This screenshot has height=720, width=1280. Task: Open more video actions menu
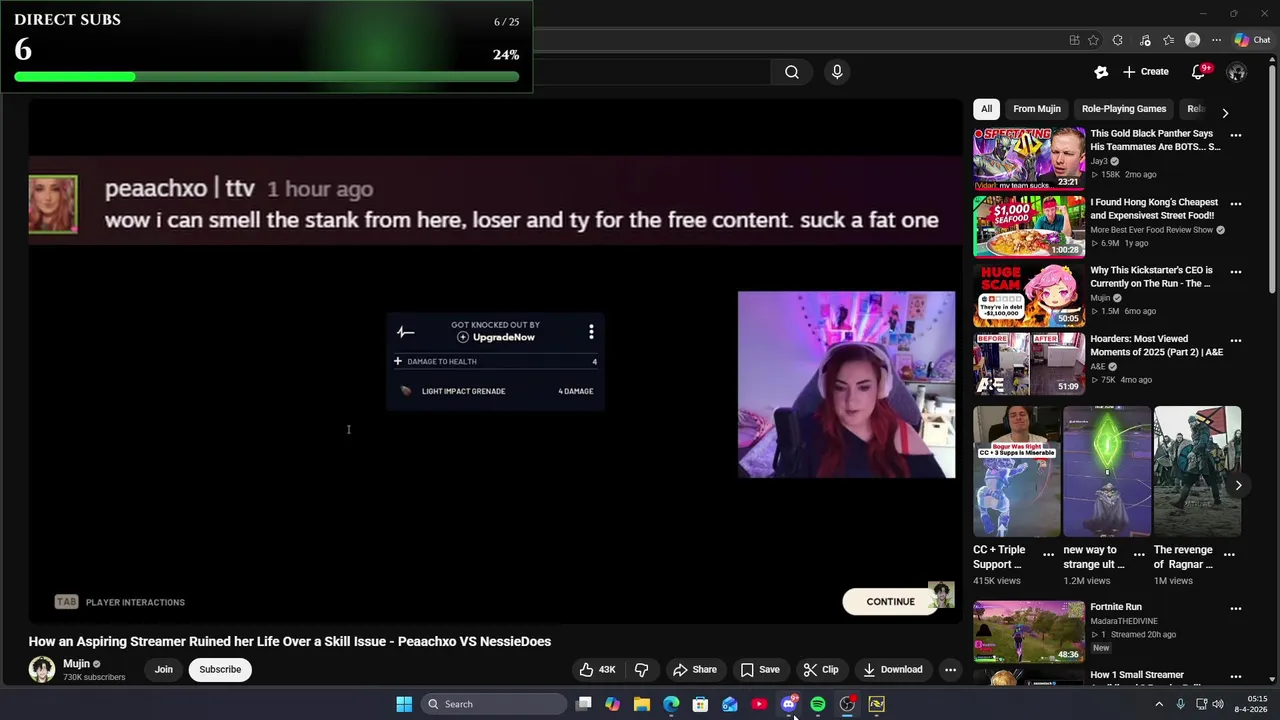(x=950, y=670)
